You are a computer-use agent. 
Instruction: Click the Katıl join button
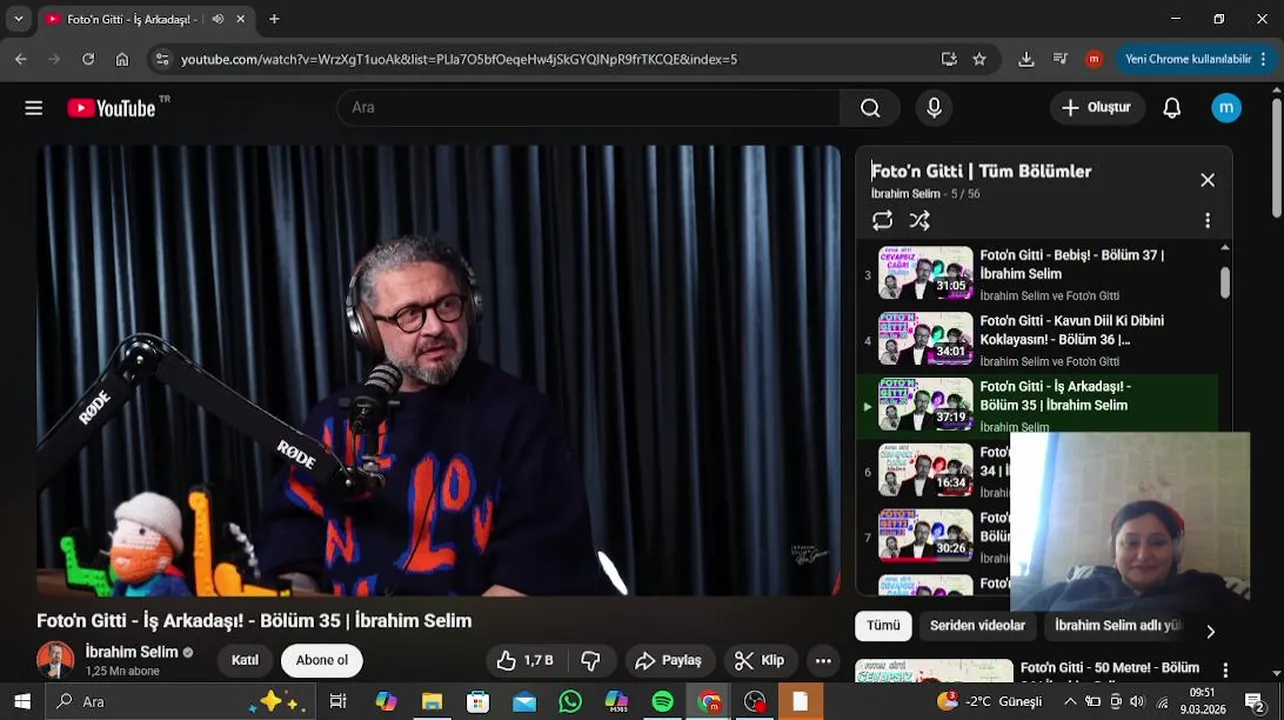click(245, 660)
